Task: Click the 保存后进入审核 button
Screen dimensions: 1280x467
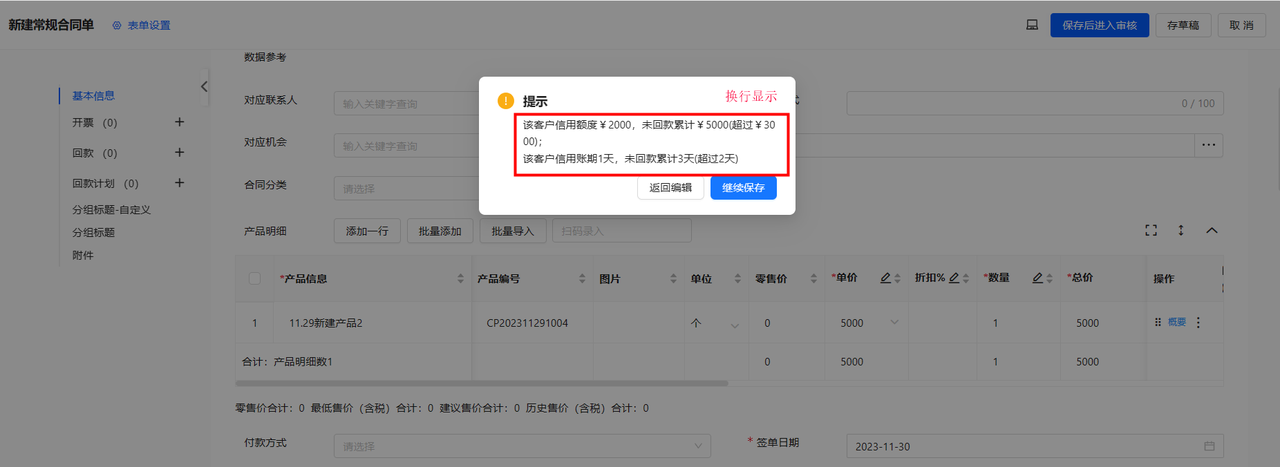Action: pos(1099,25)
